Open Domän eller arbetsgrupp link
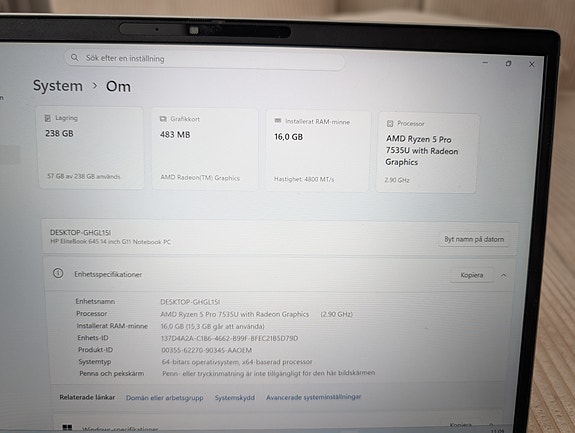Viewport: 575px width, 433px height. coord(164,398)
